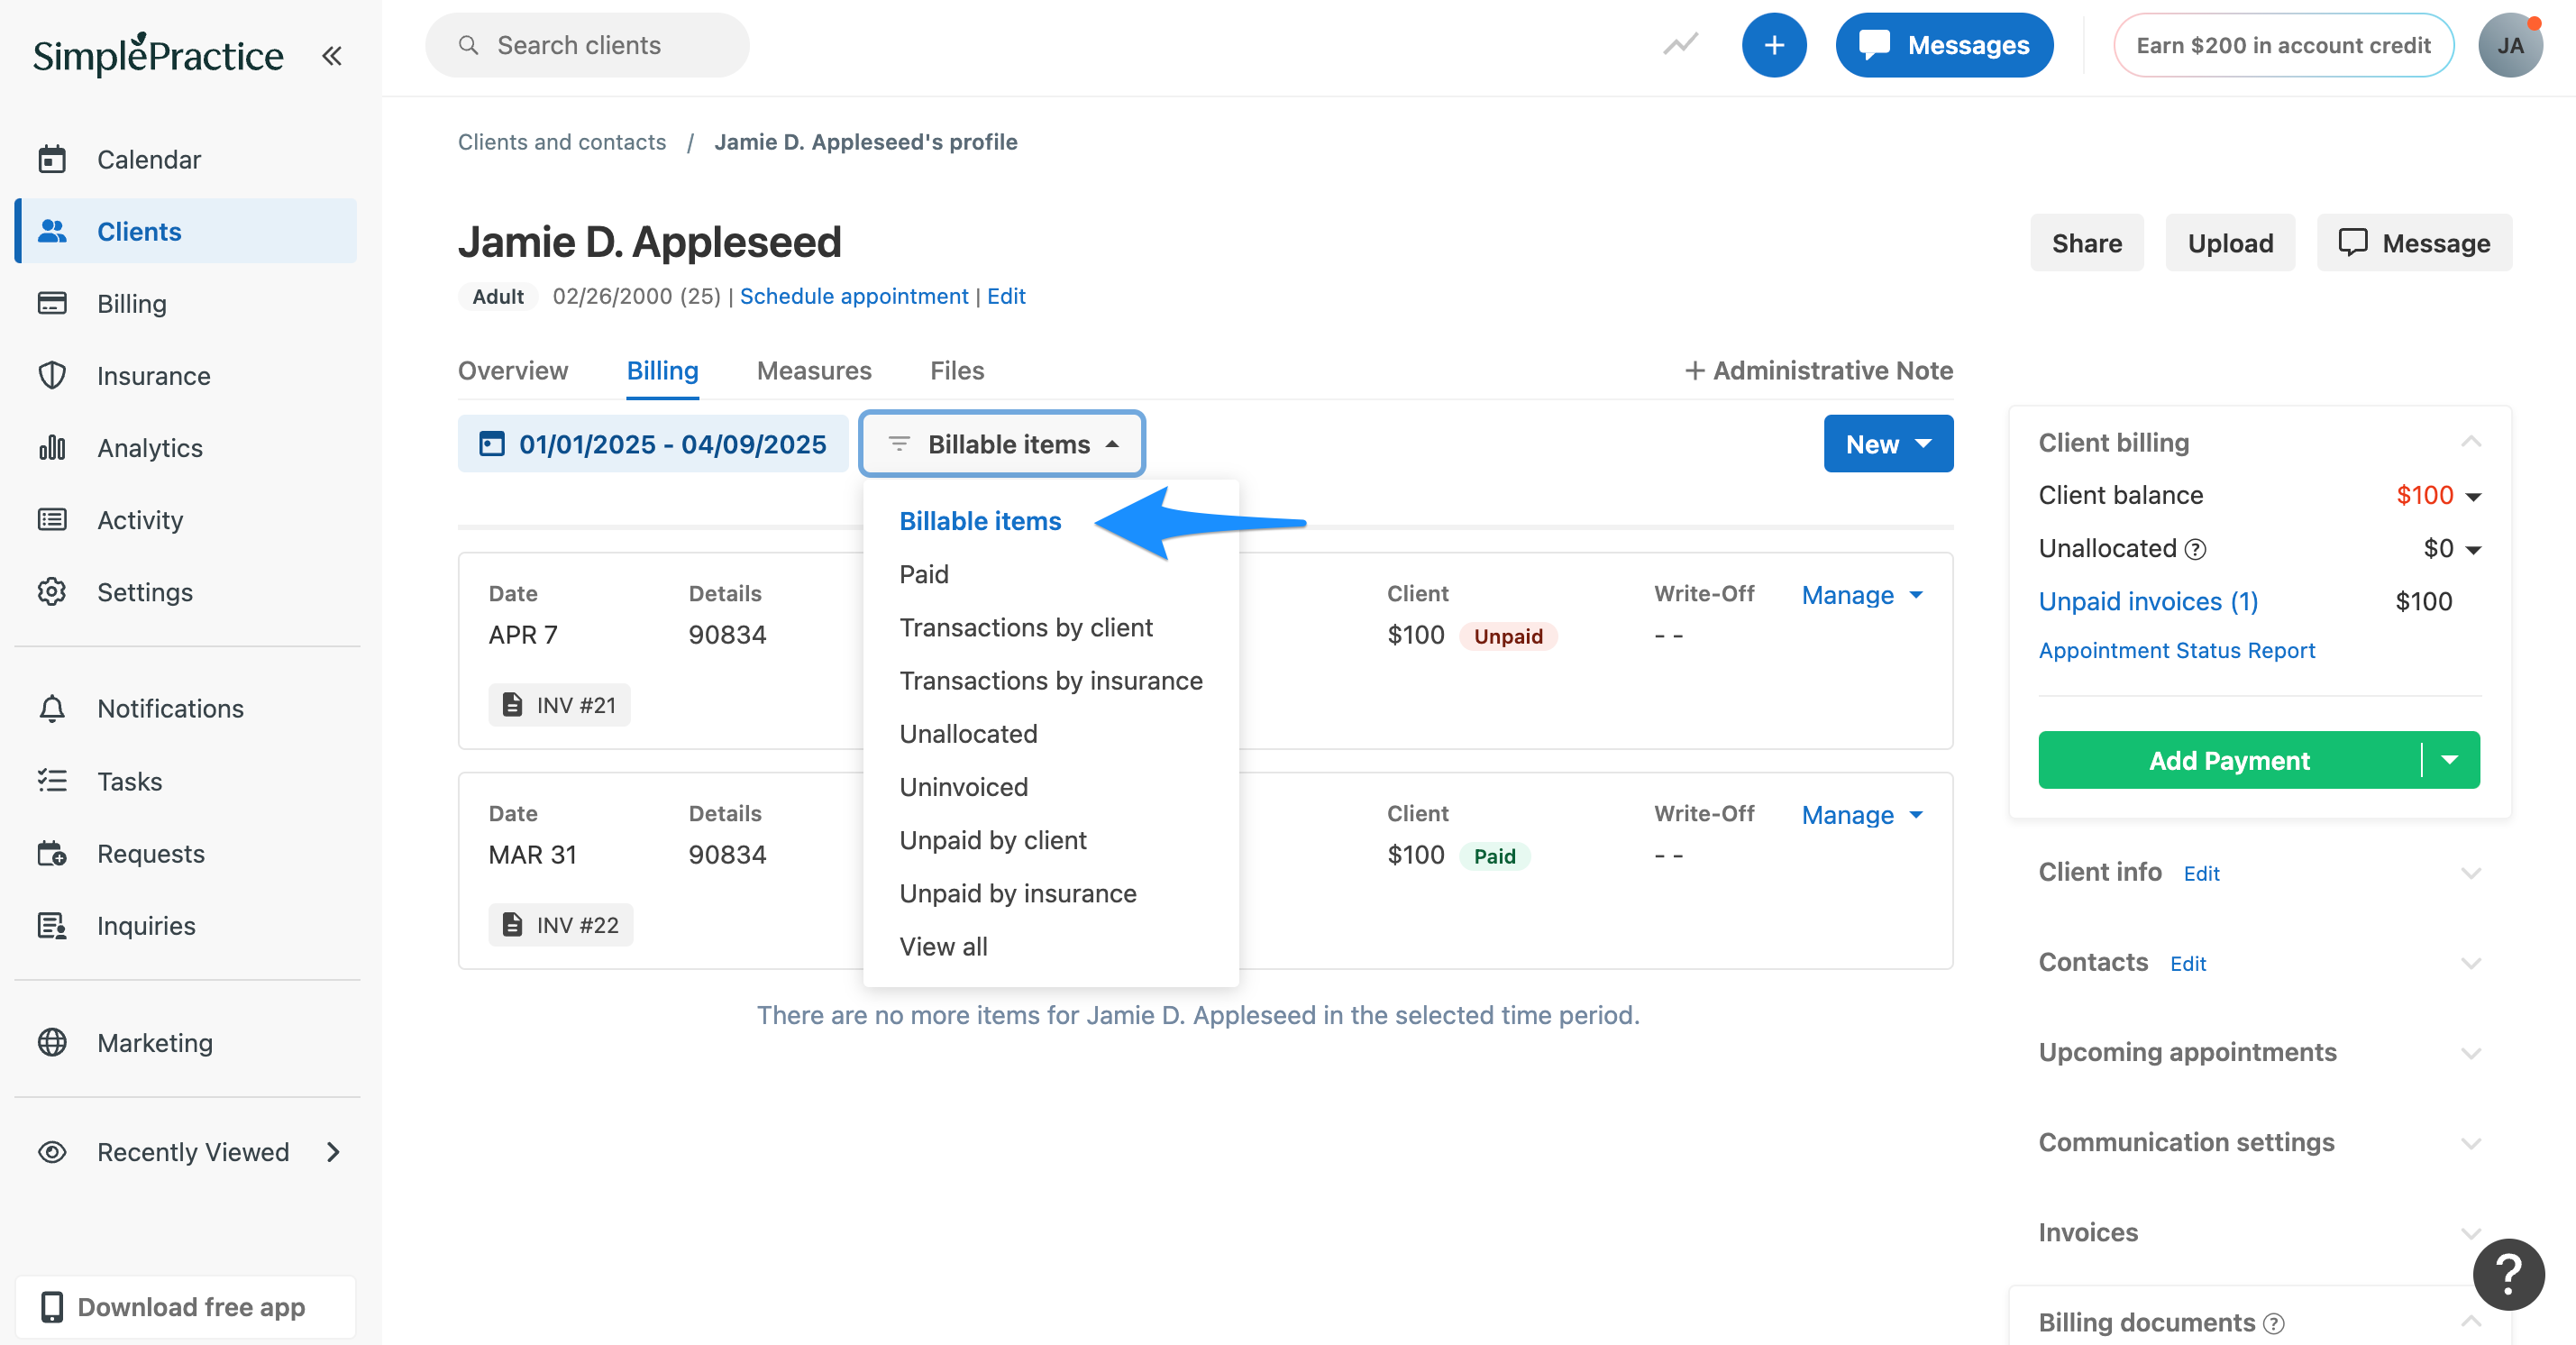Collapse the Client billing panel
This screenshot has height=1345, width=2576.
click(x=2470, y=442)
